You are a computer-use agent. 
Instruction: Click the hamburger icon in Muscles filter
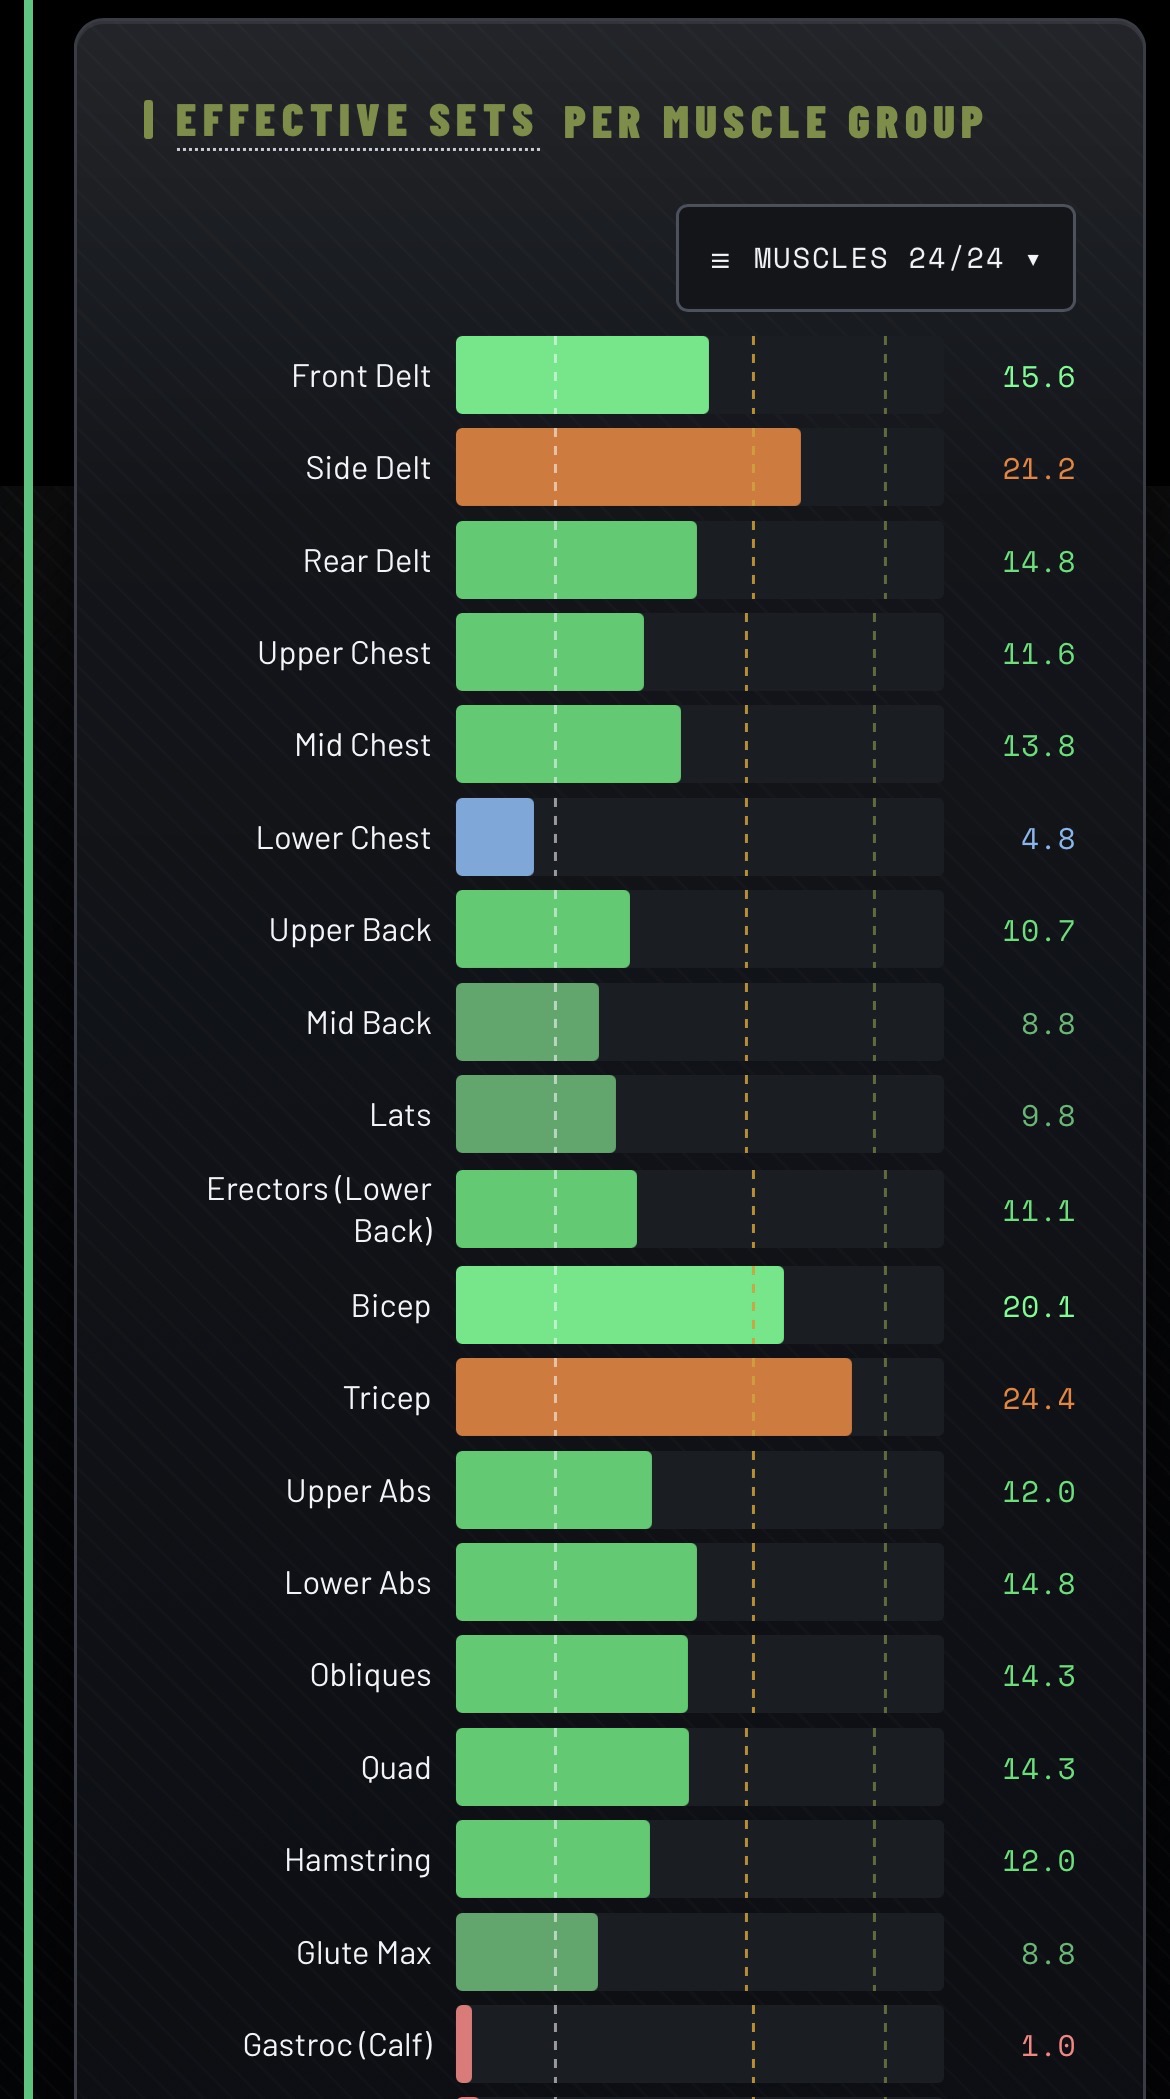720,261
